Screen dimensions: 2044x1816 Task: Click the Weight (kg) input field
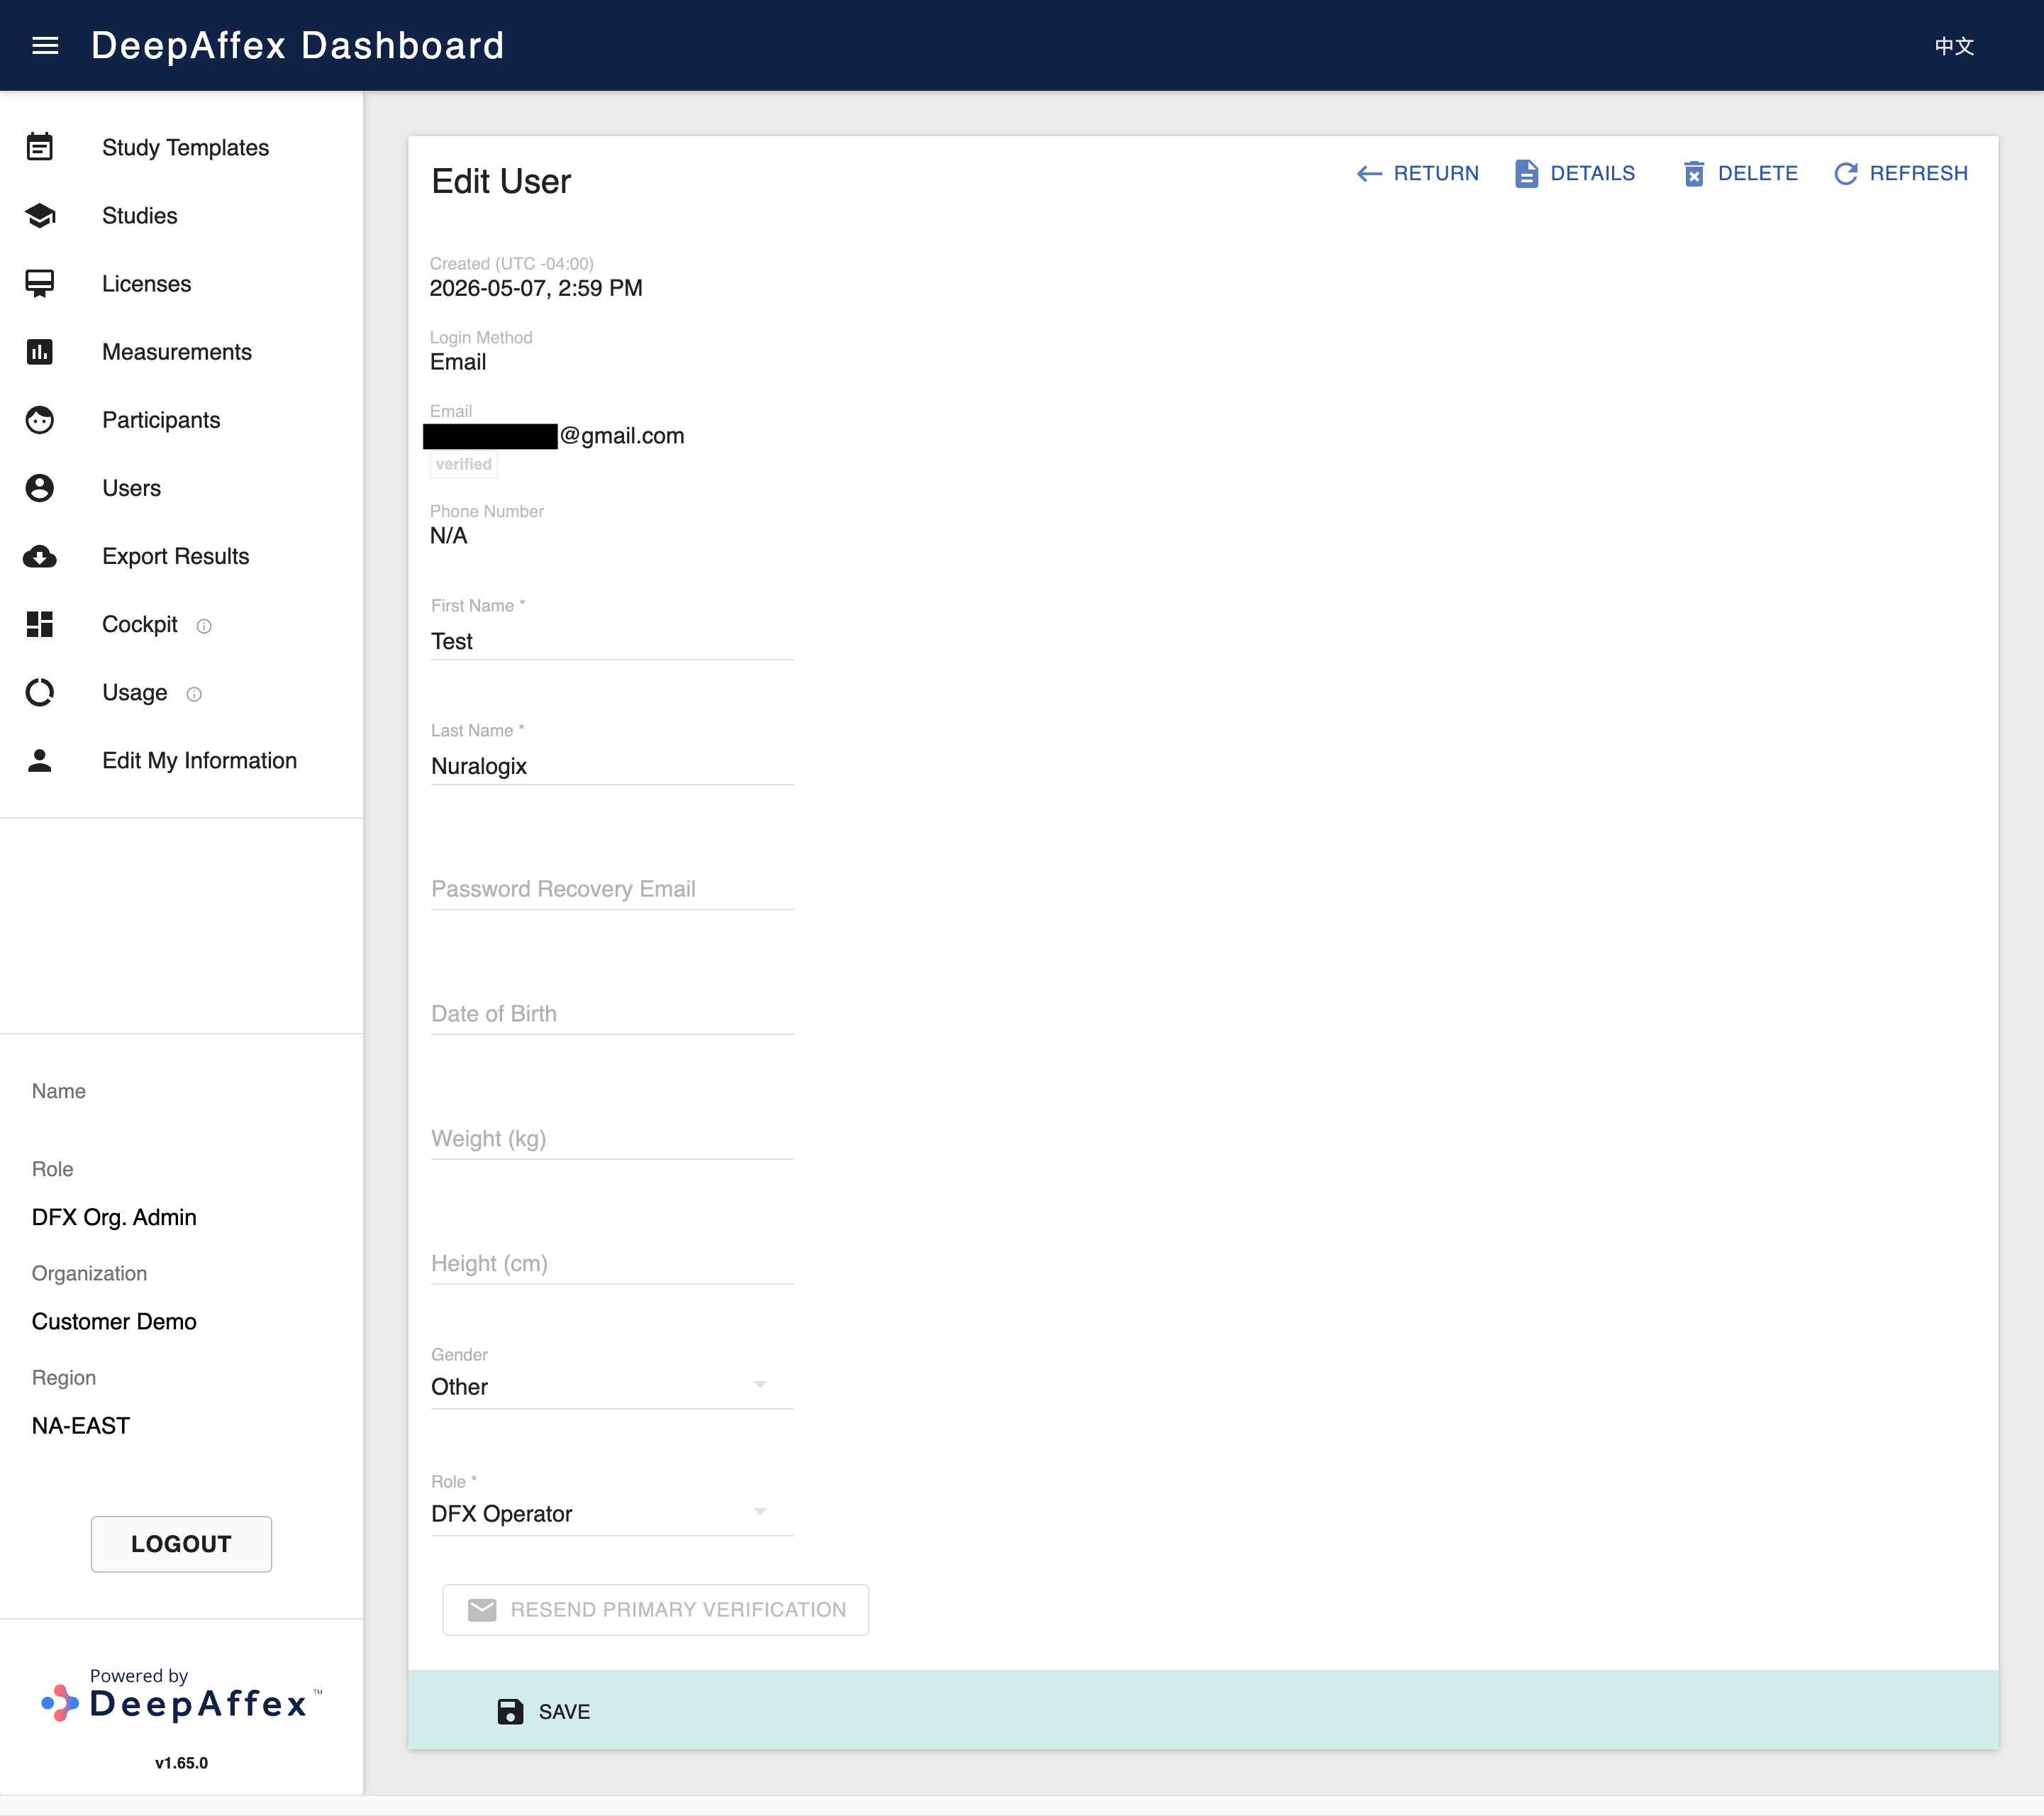pos(612,1139)
